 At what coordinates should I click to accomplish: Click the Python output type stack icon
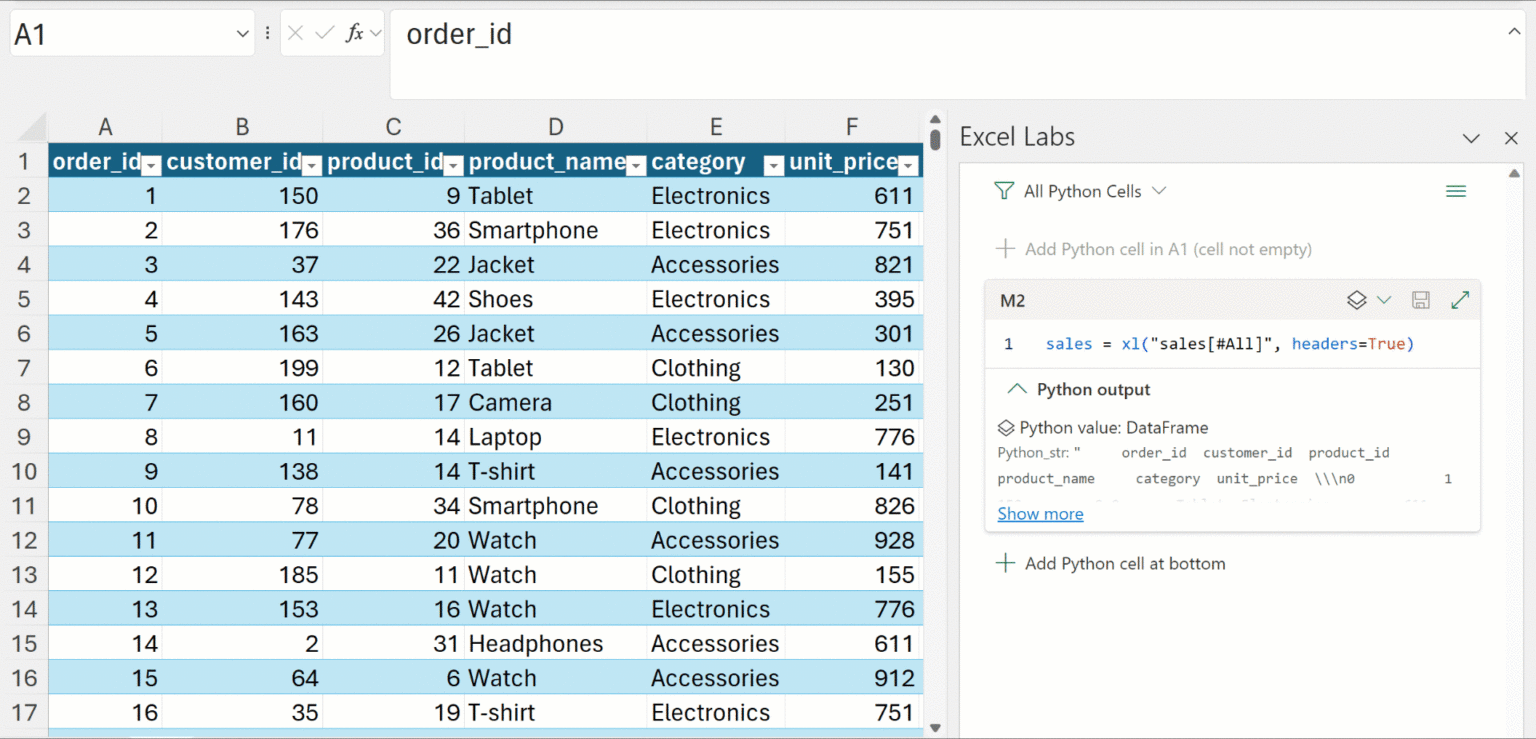1356,300
